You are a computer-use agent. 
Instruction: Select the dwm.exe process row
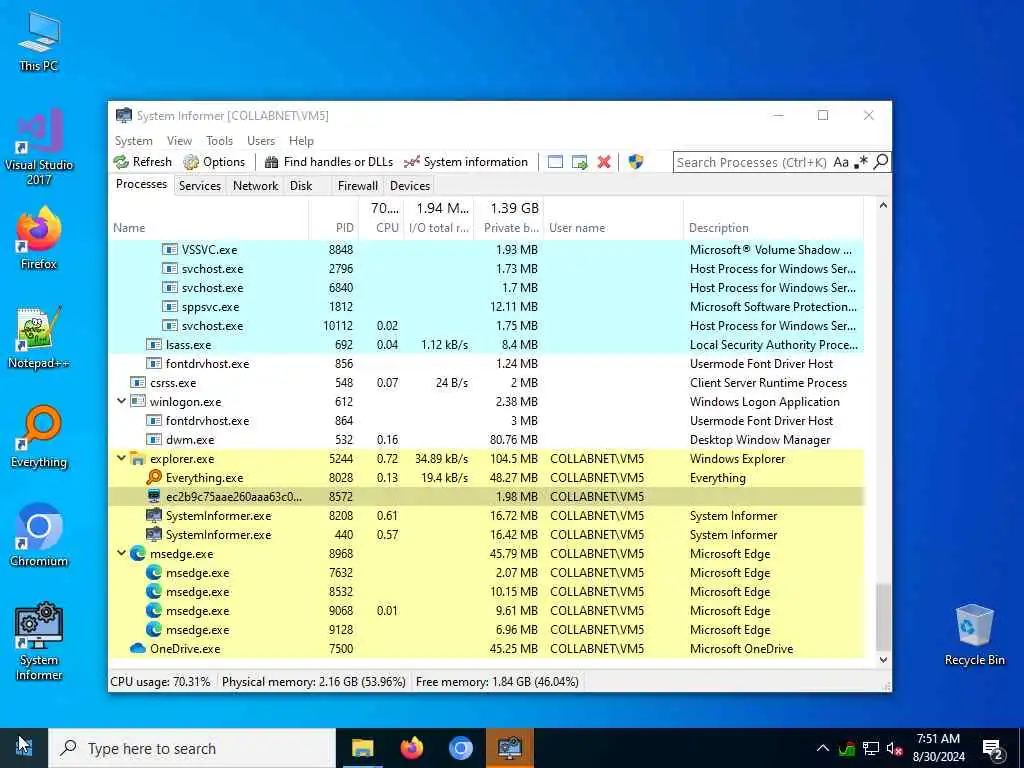(486, 440)
